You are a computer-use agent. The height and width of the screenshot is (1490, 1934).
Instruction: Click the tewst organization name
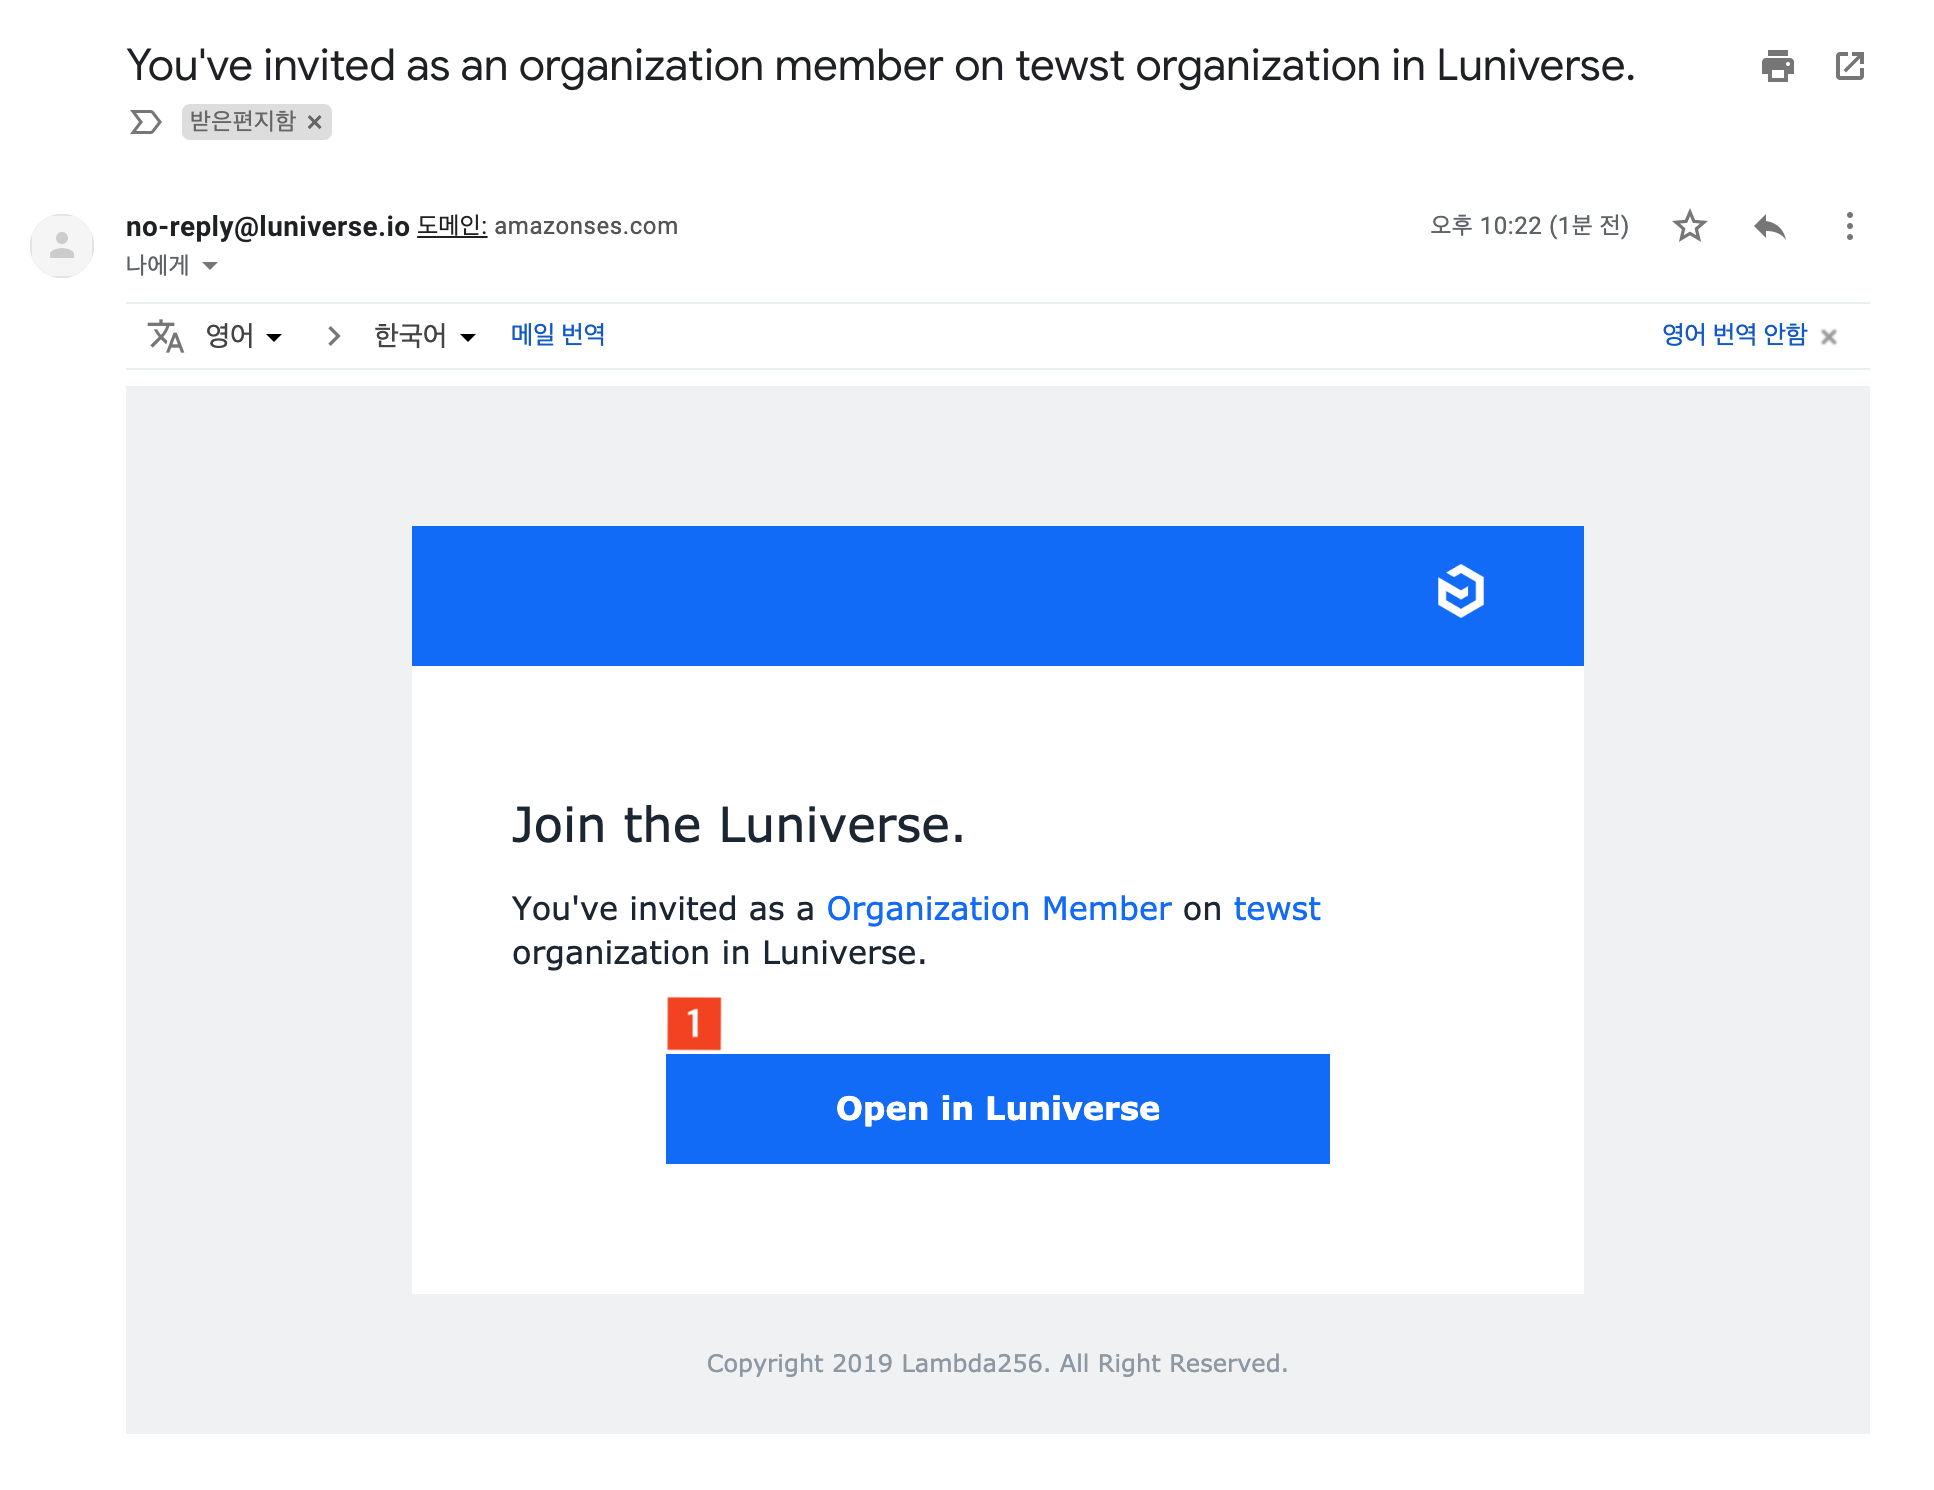point(1276,908)
